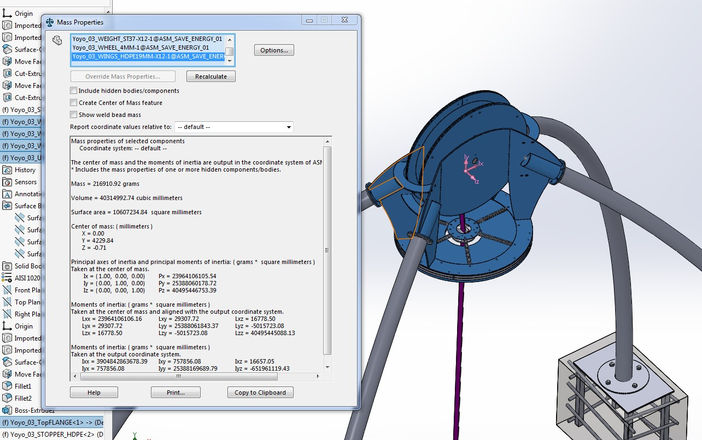Click the Surface Bodies folder icon
This screenshot has height=440, width=702.
7,206
